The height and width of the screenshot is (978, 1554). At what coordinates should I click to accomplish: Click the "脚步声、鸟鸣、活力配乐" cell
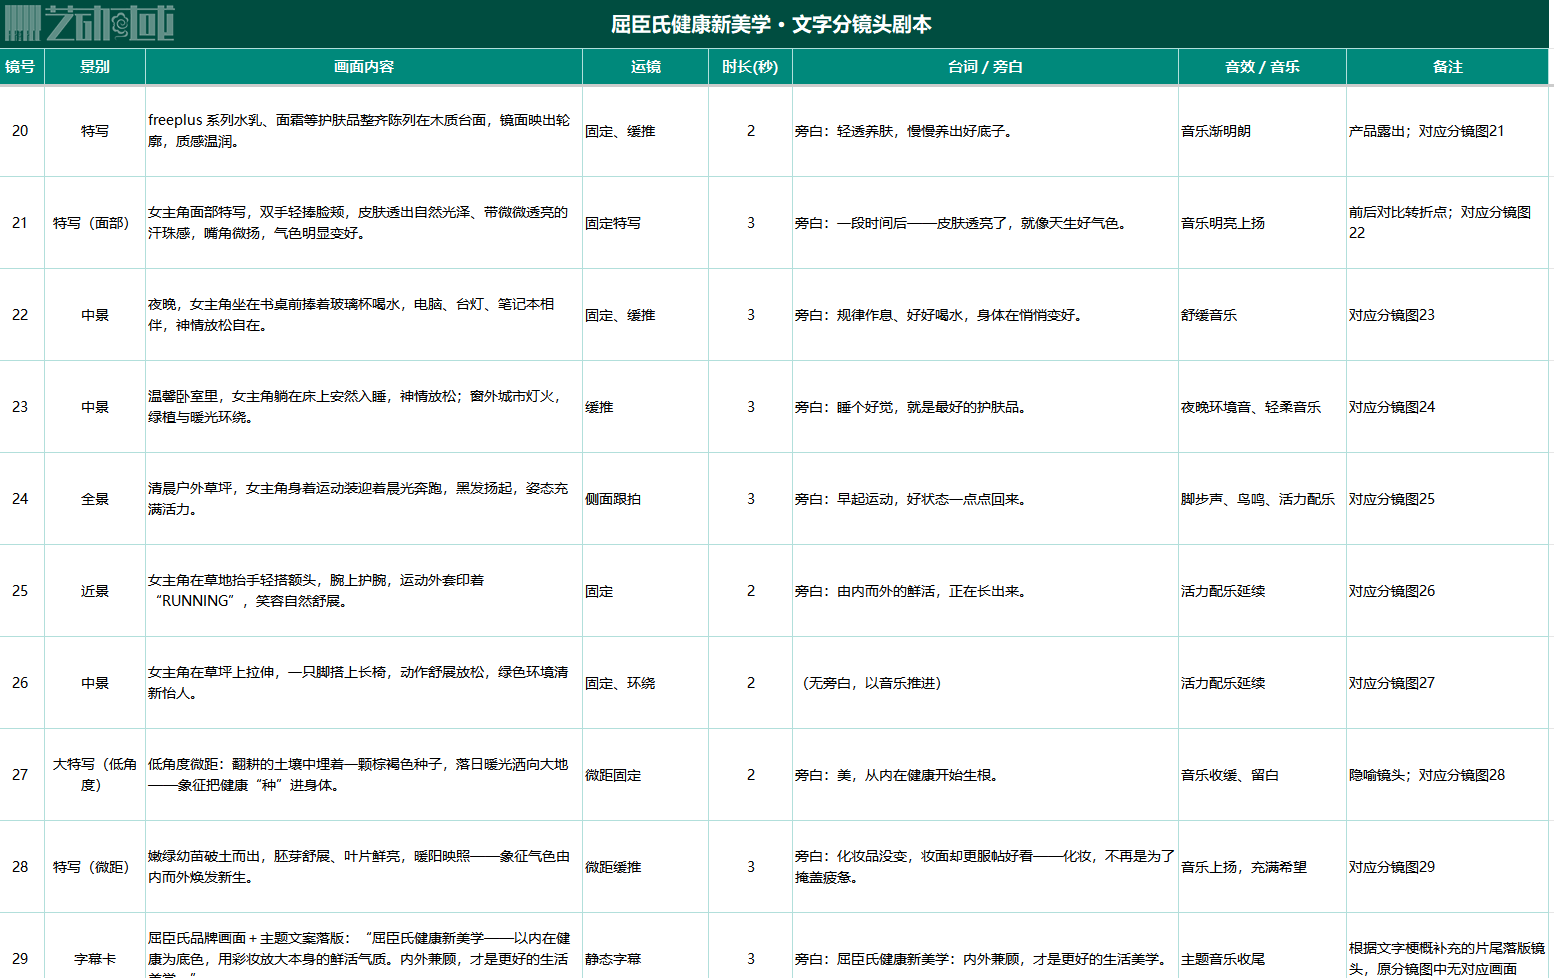1262,499
